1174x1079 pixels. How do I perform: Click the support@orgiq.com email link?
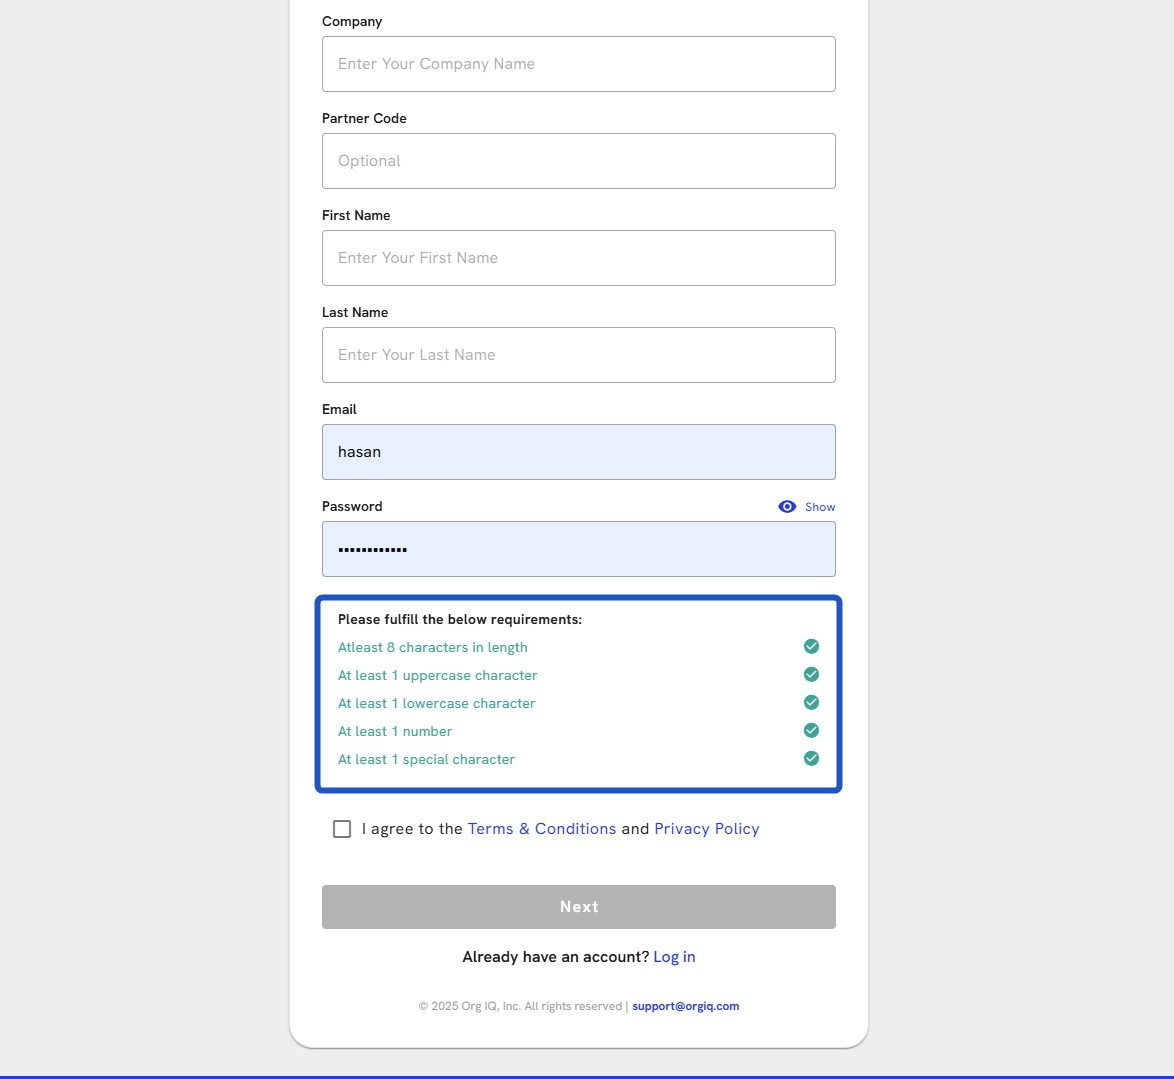pos(685,1007)
